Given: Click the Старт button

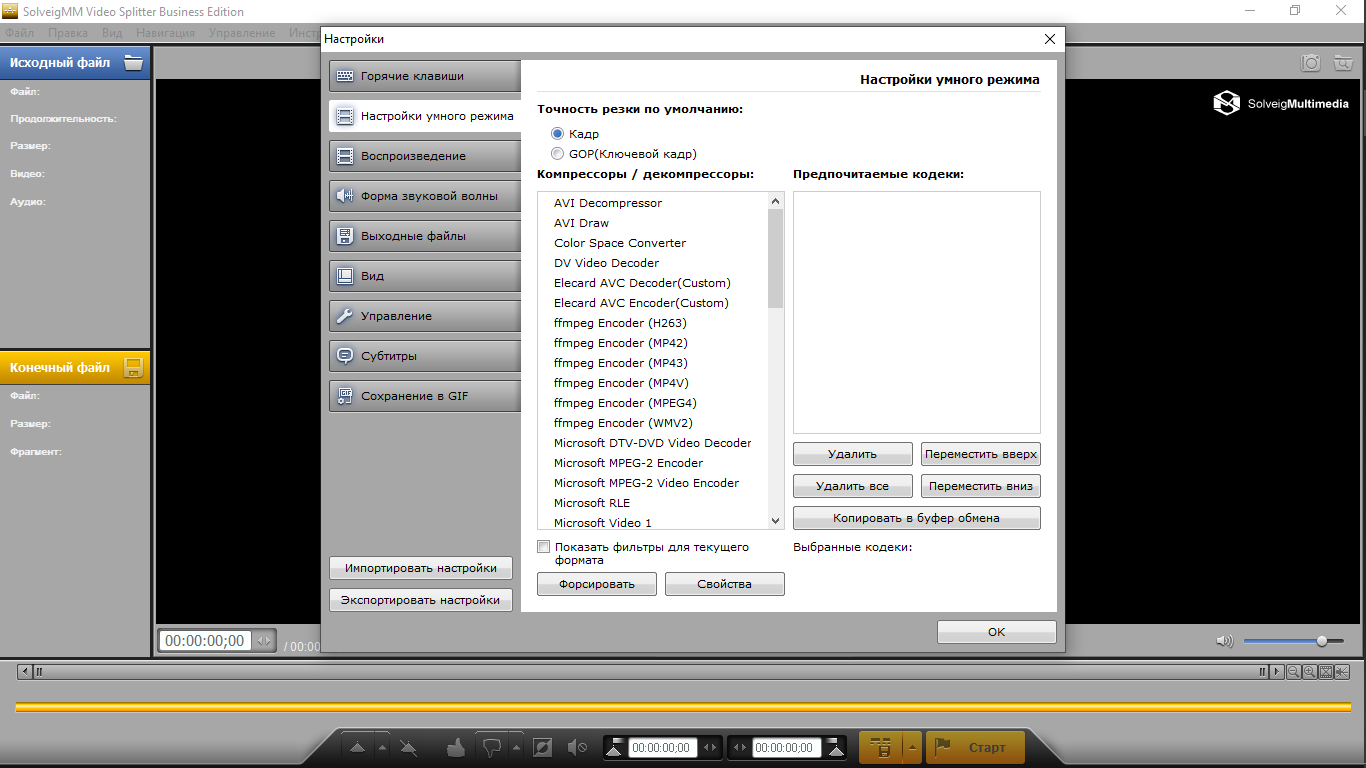Looking at the screenshot, I should (x=976, y=747).
